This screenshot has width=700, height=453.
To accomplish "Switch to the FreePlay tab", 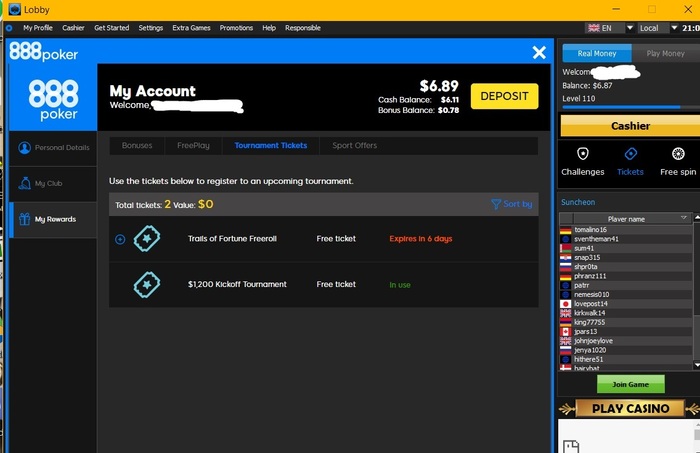I will 193,145.
